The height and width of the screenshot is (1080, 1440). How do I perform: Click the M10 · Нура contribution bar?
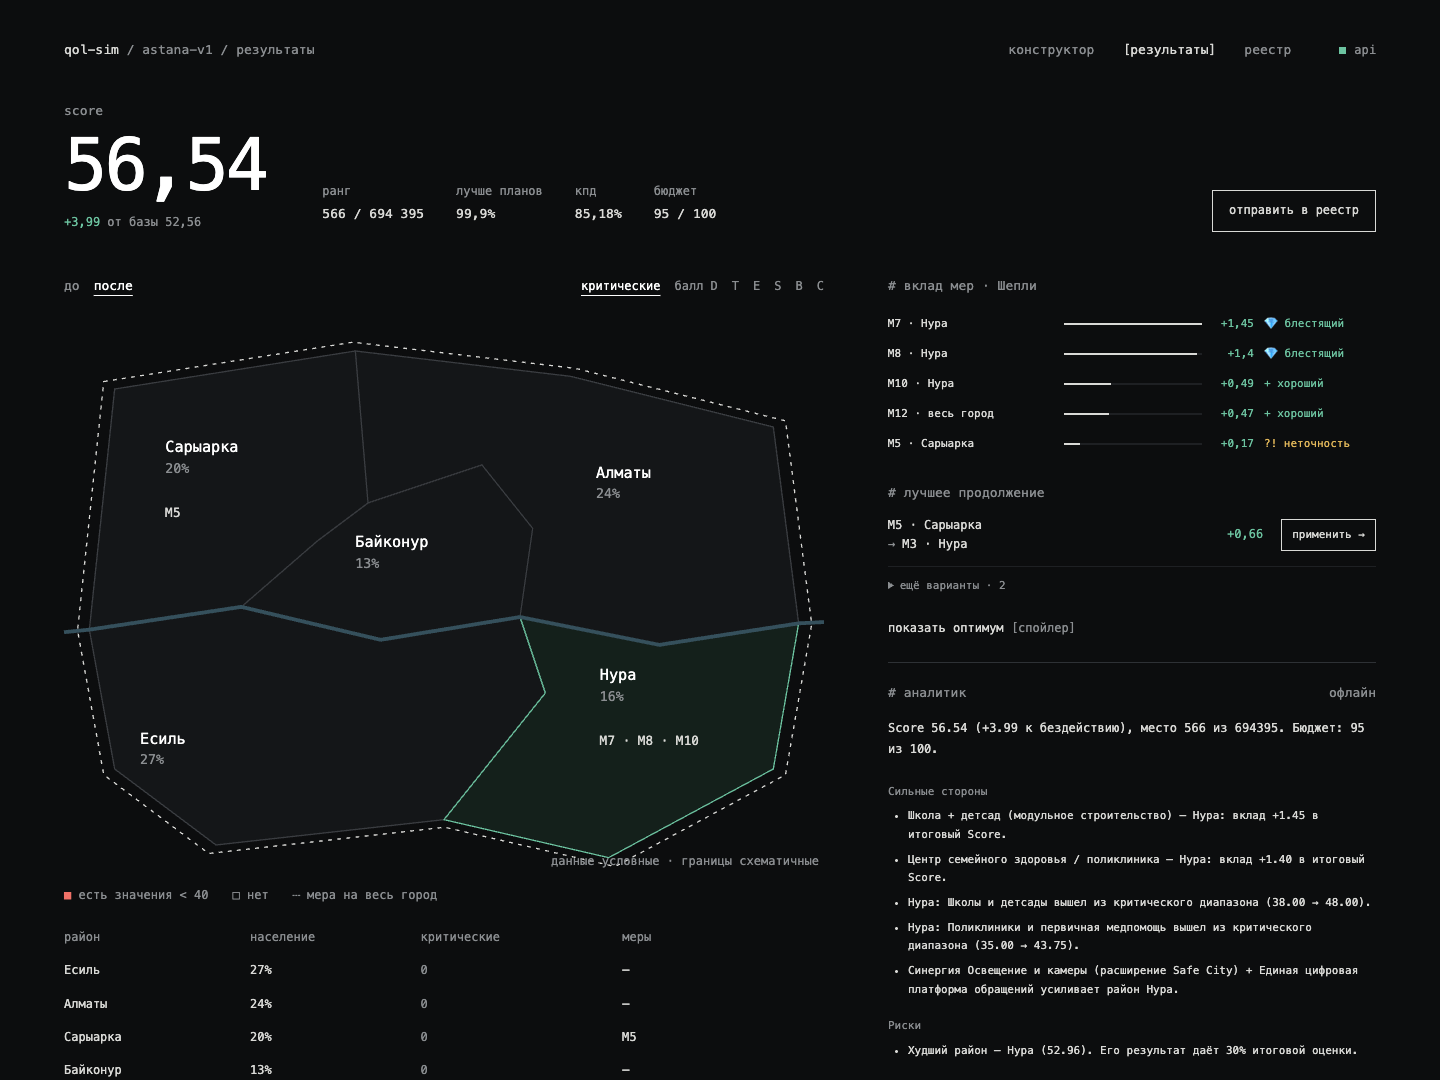click(x=1133, y=384)
